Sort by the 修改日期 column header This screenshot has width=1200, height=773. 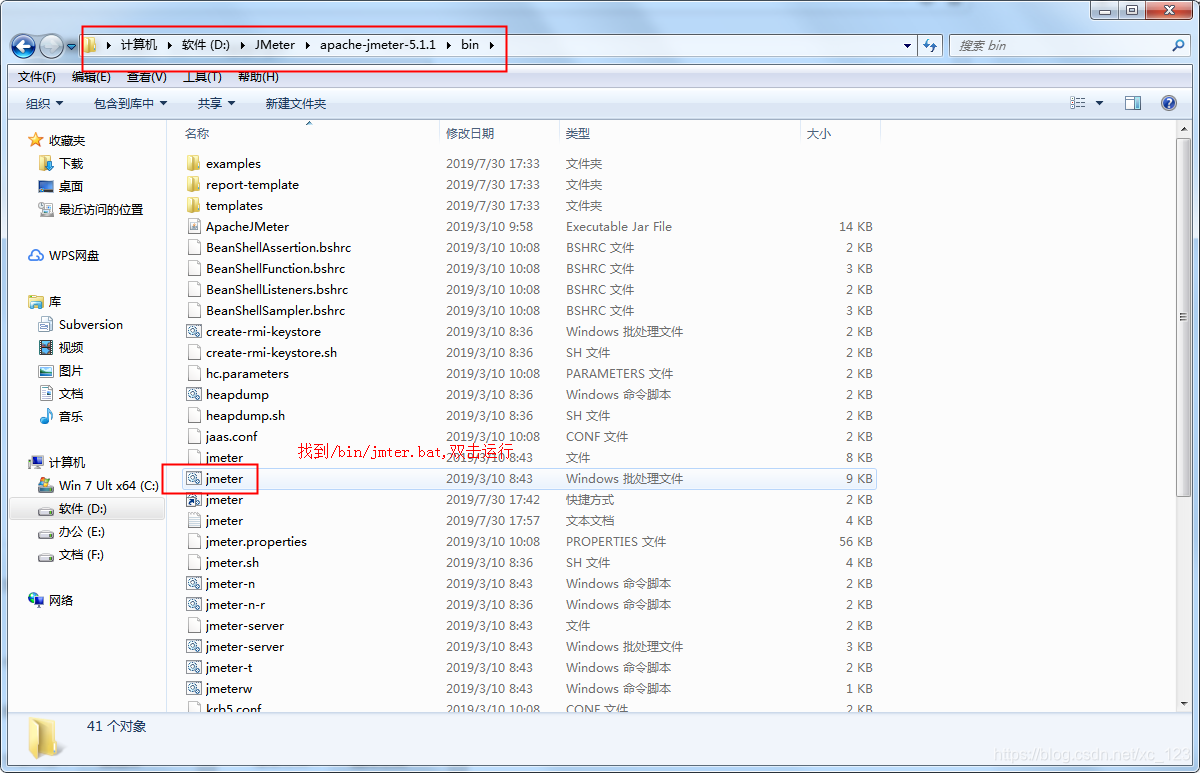coord(470,133)
